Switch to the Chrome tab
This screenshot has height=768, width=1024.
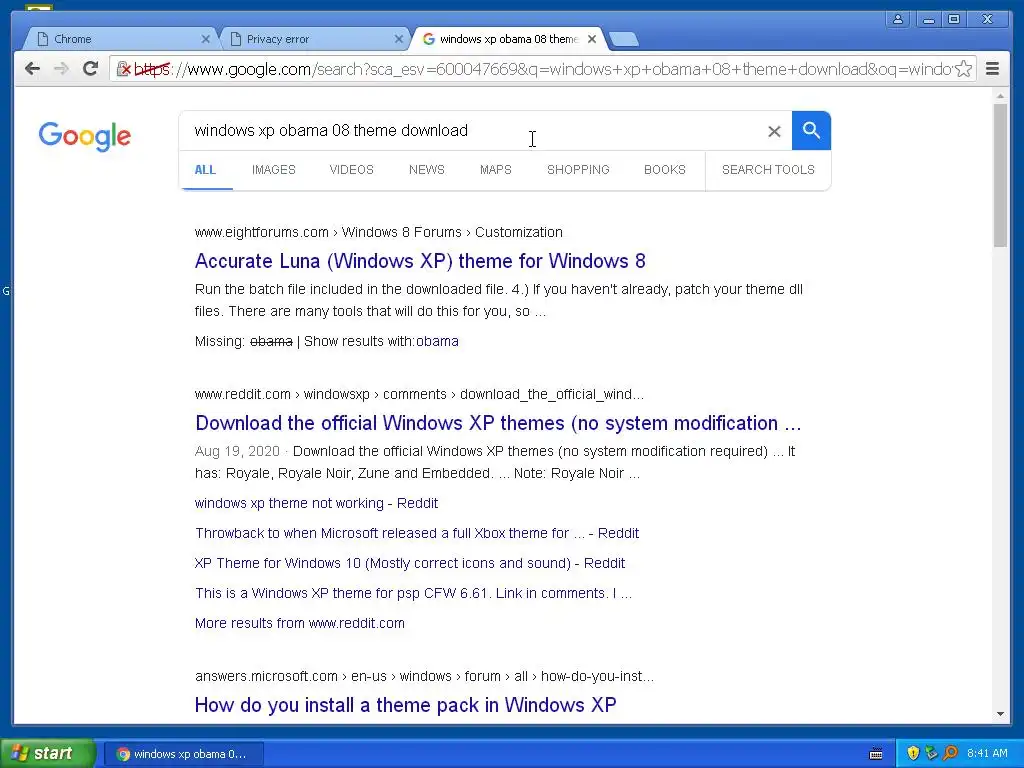[x=121, y=39]
